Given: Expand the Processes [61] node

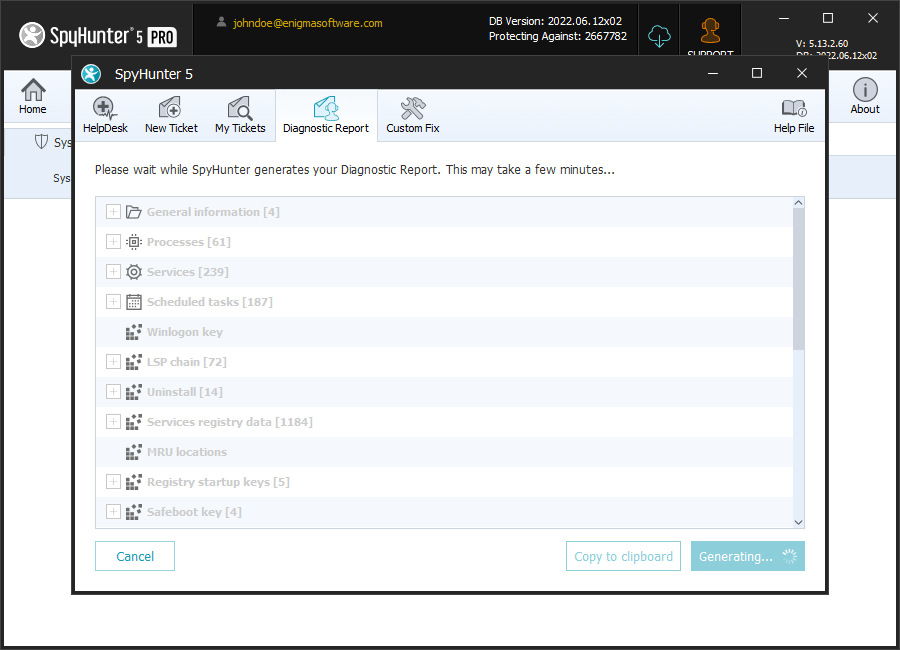Looking at the screenshot, I should 113,242.
